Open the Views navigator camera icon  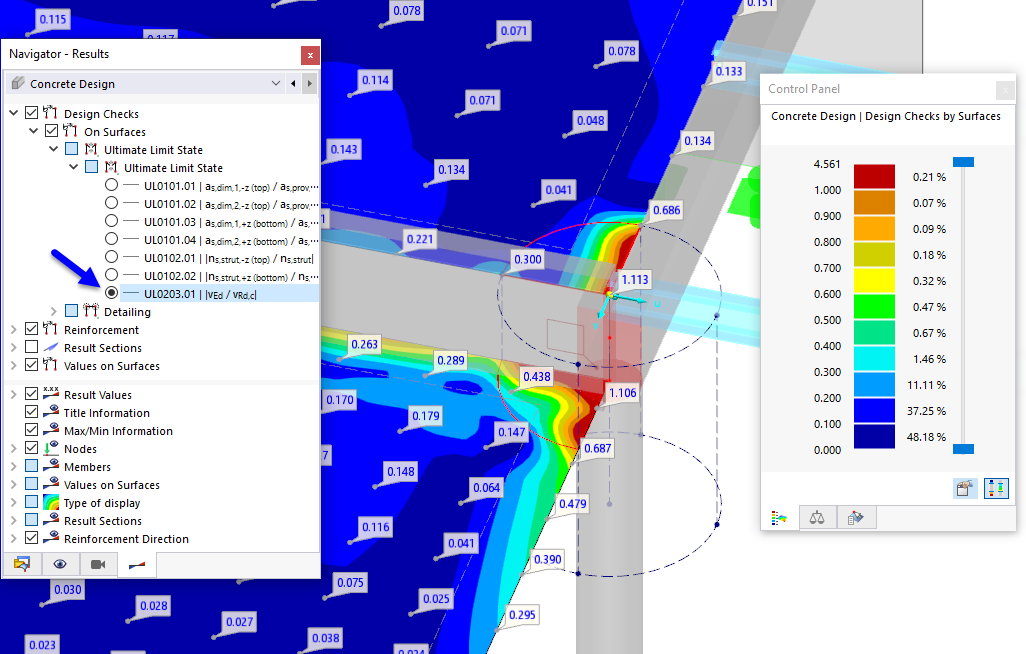pyautogui.click(x=99, y=565)
